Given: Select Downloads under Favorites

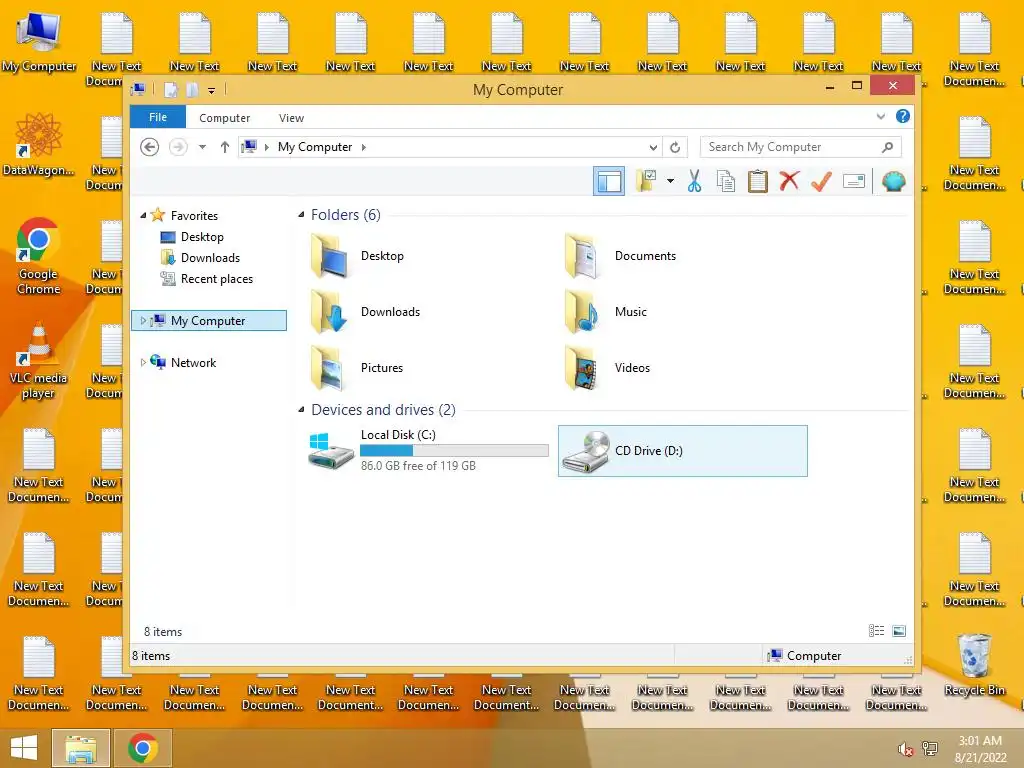Looking at the screenshot, I should (x=210, y=258).
